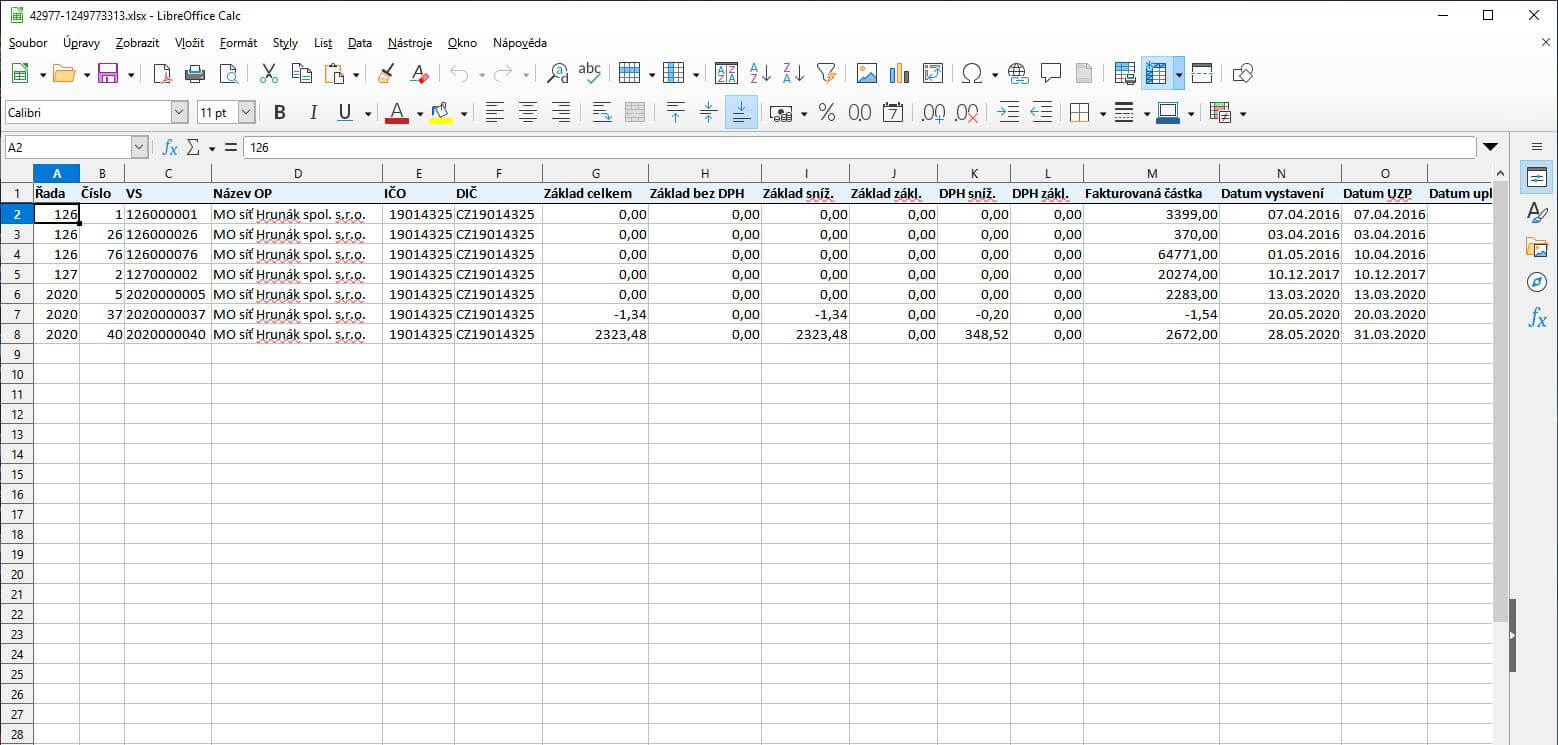Screen dimensions: 1558x745
Task: Cut the selection with scissors icon
Action: [x=268, y=73]
